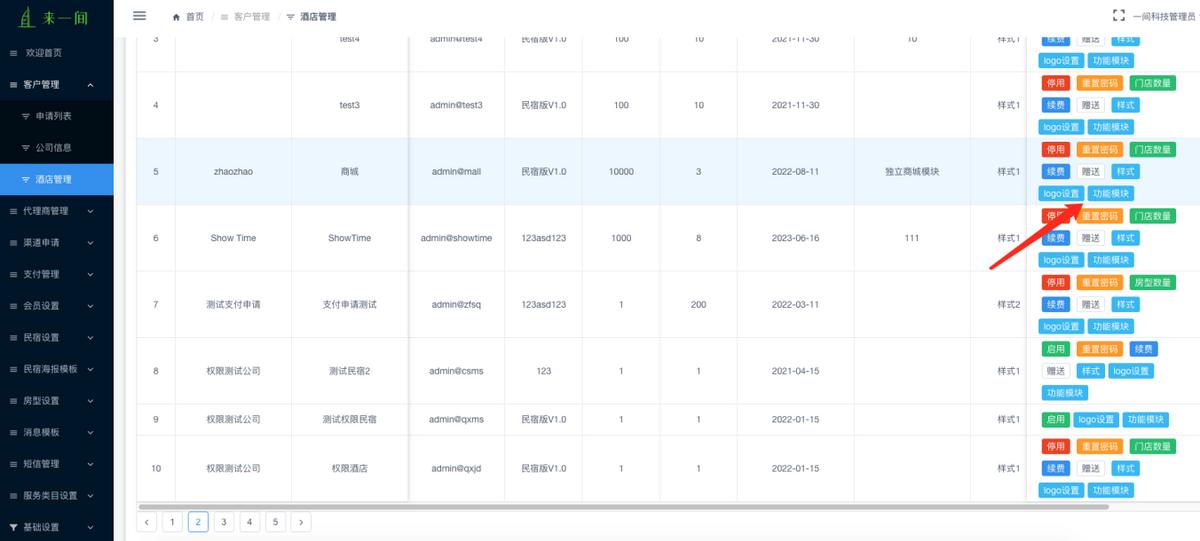Click 门店数量 in the 权限酒店 row
The width and height of the screenshot is (1200, 541).
click(x=1153, y=446)
